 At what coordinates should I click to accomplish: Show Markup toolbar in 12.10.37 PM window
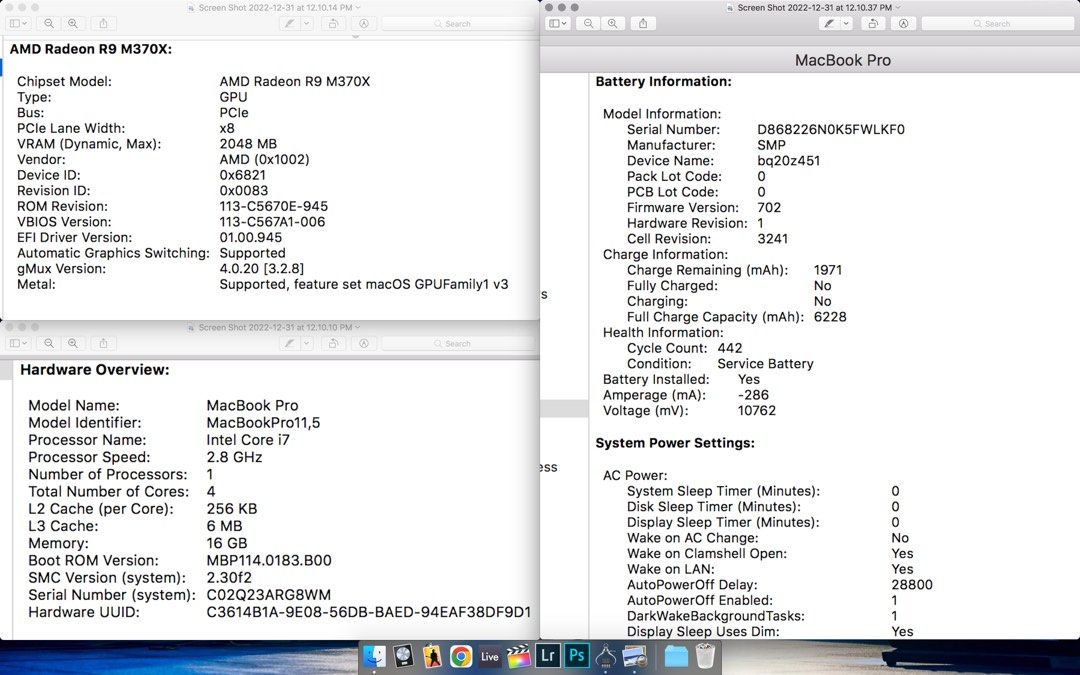coord(903,23)
